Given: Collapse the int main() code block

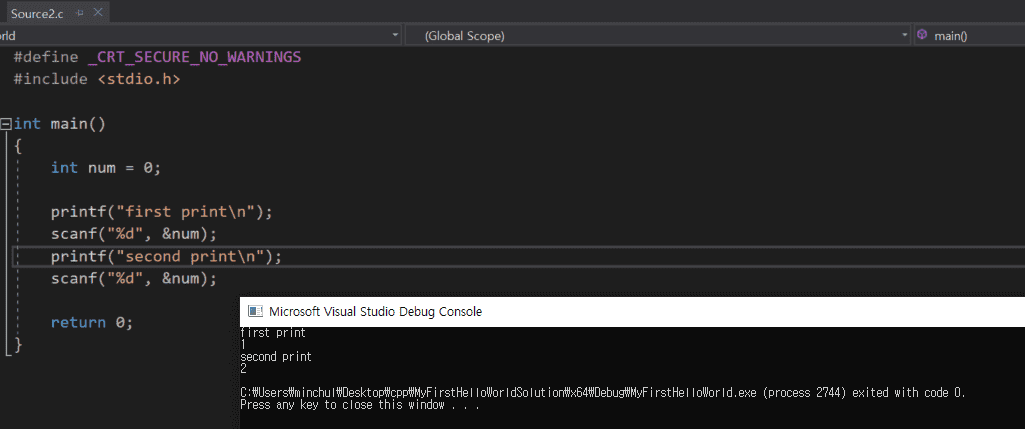Looking at the screenshot, I should coord(6,123).
